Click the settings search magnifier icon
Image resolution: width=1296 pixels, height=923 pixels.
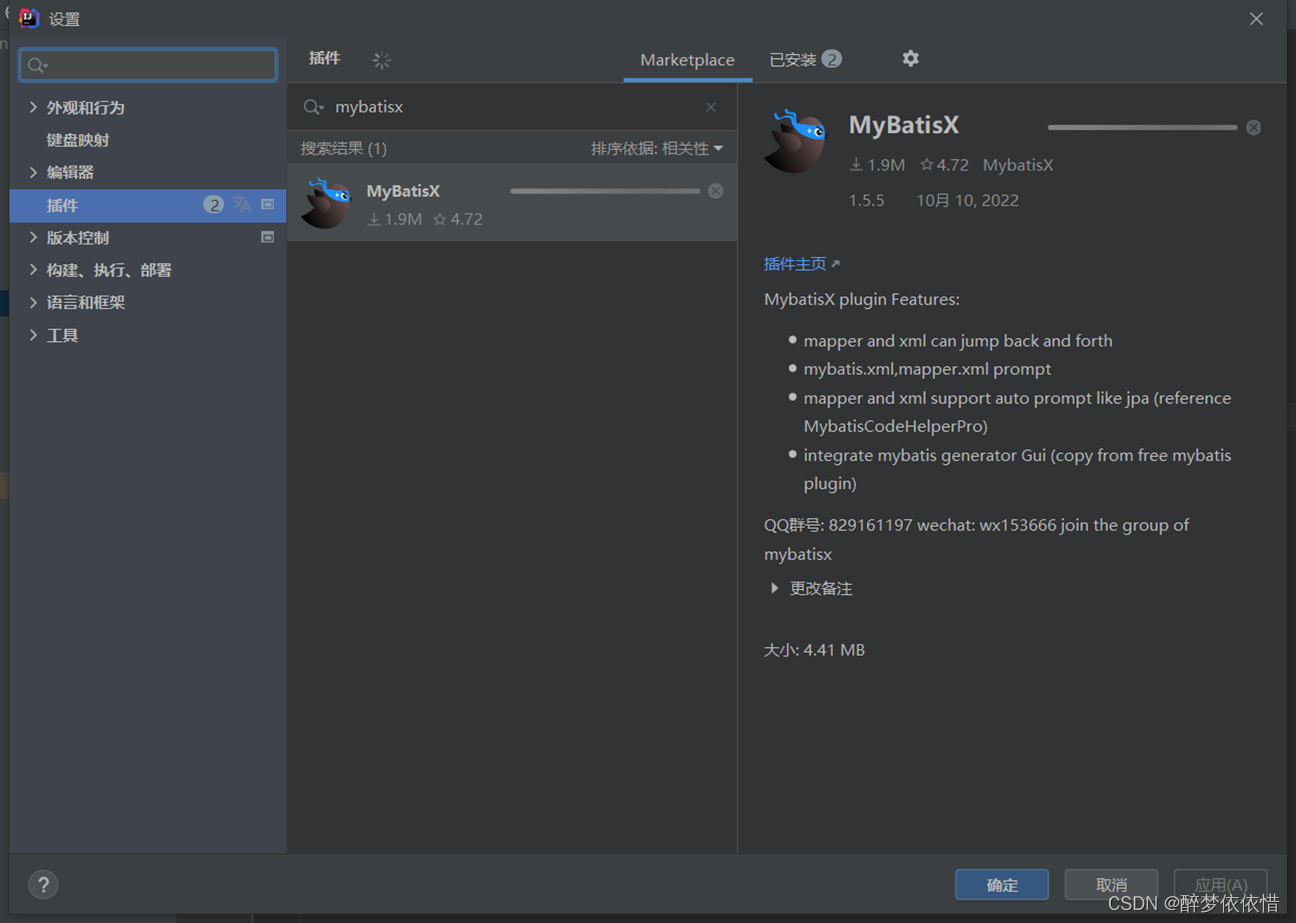coord(38,66)
